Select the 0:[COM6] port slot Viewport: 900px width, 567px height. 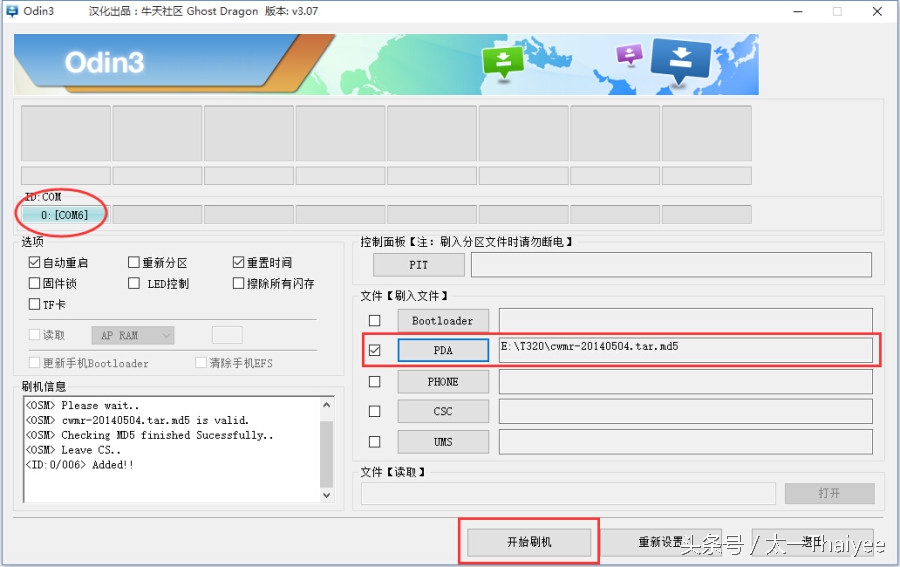click(x=65, y=215)
